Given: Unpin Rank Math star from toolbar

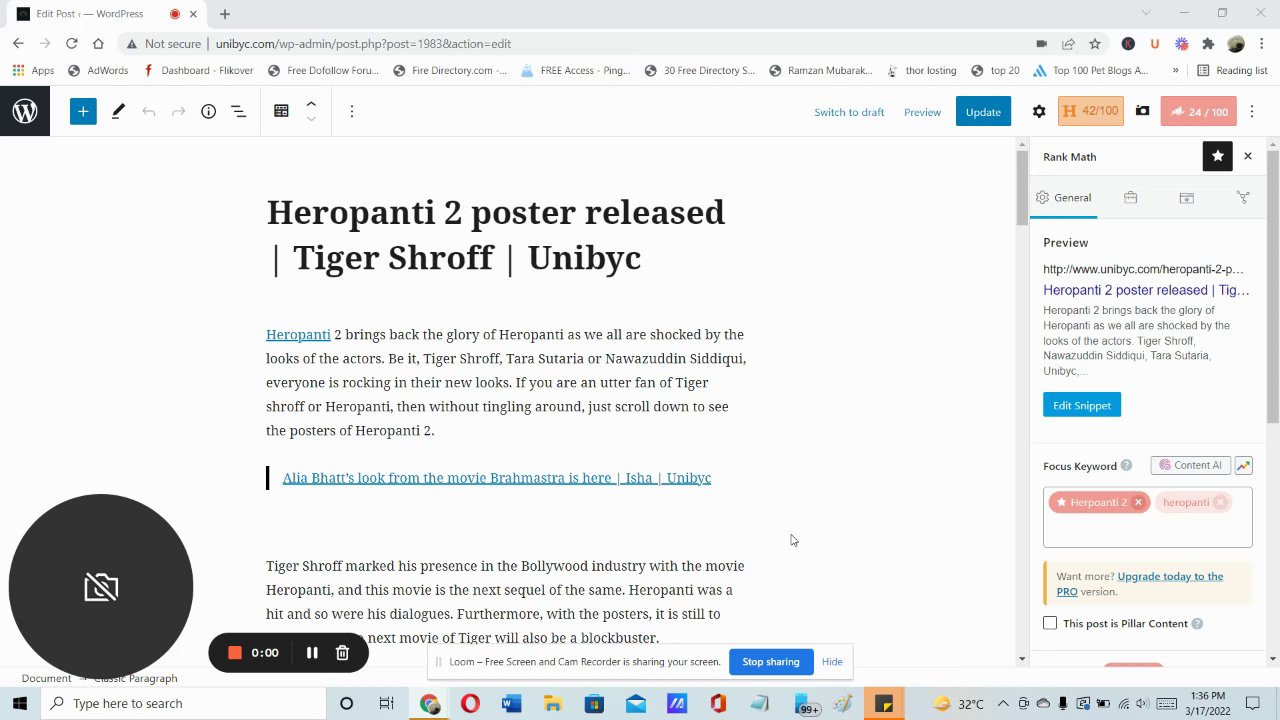Looking at the screenshot, I should [x=1217, y=156].
